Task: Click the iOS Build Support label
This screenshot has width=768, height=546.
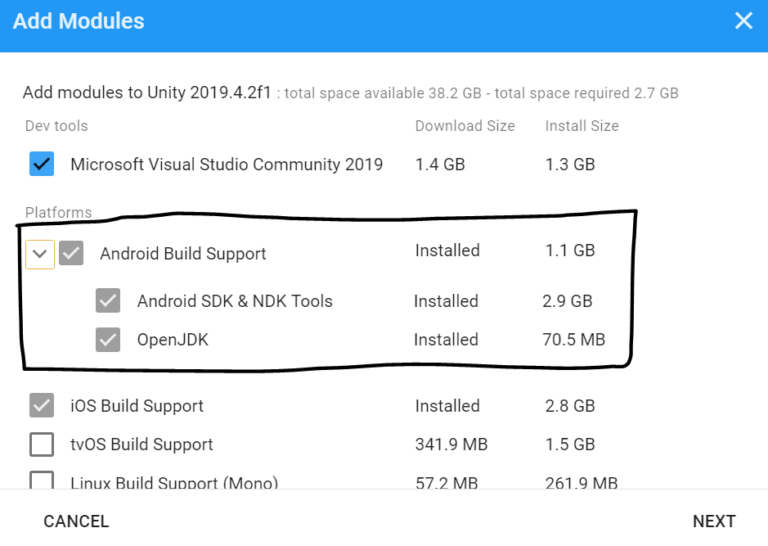Action: [137, 405]
